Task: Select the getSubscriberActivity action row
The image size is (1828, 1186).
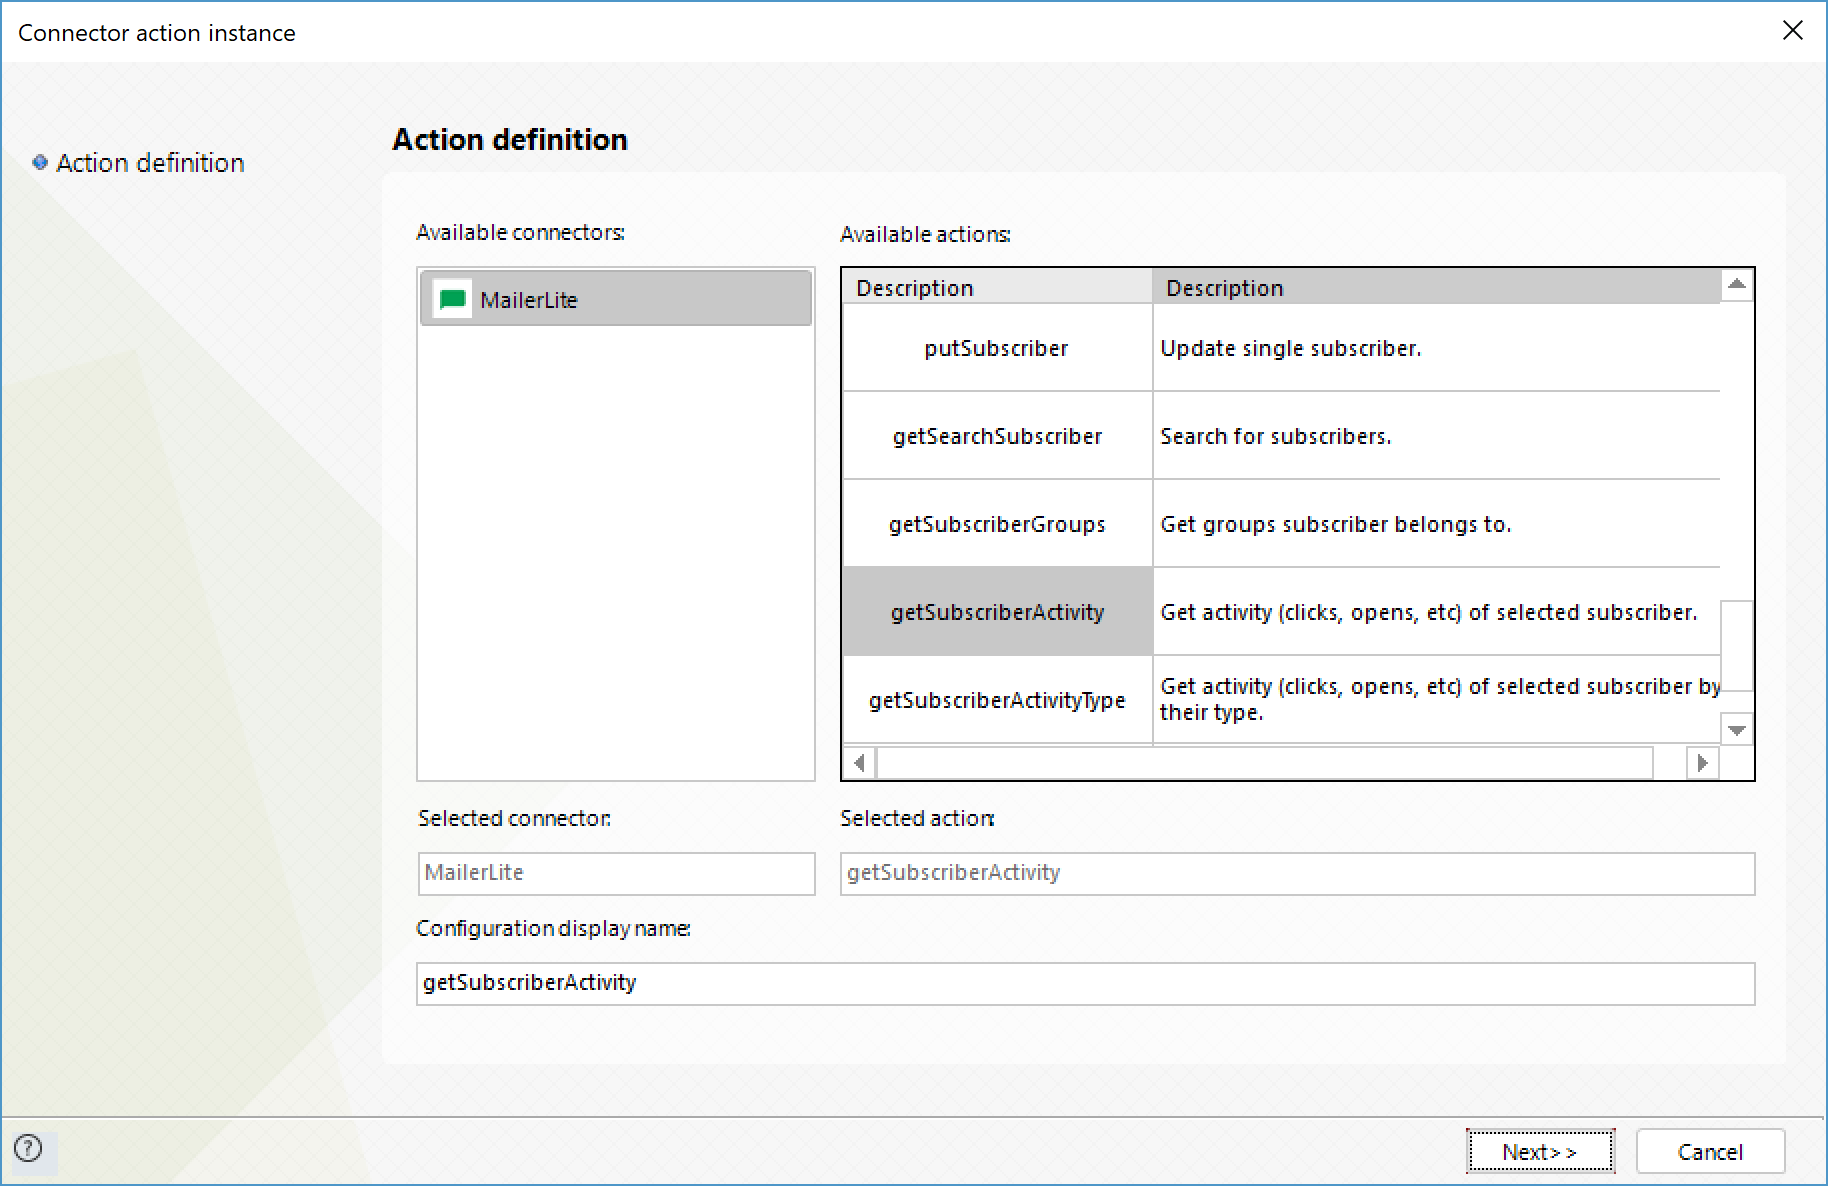Action: pyautogui.click(x=997, y=612)
